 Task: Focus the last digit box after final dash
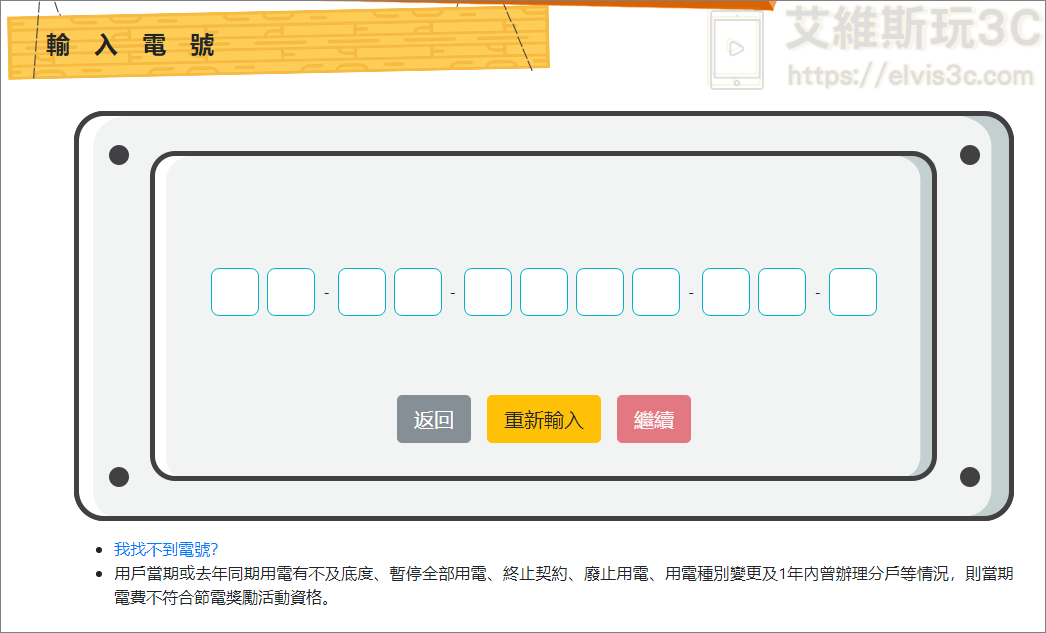[853, 292]
